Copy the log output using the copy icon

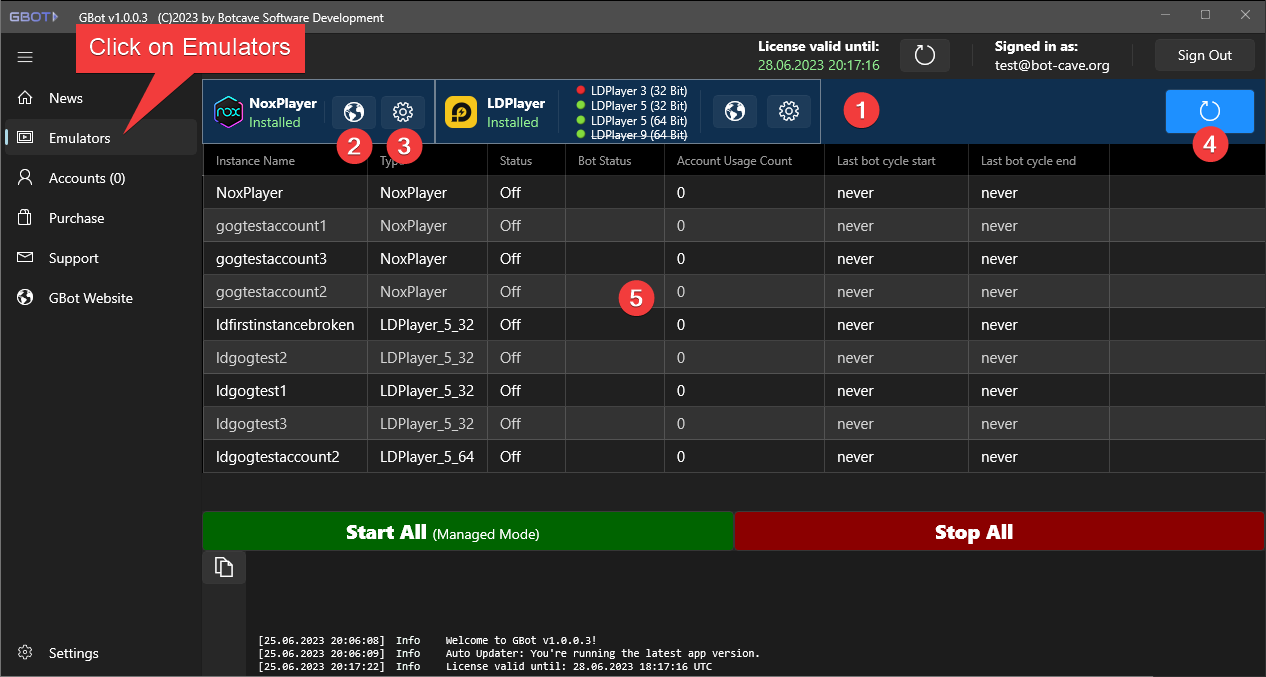pos(222,566)
